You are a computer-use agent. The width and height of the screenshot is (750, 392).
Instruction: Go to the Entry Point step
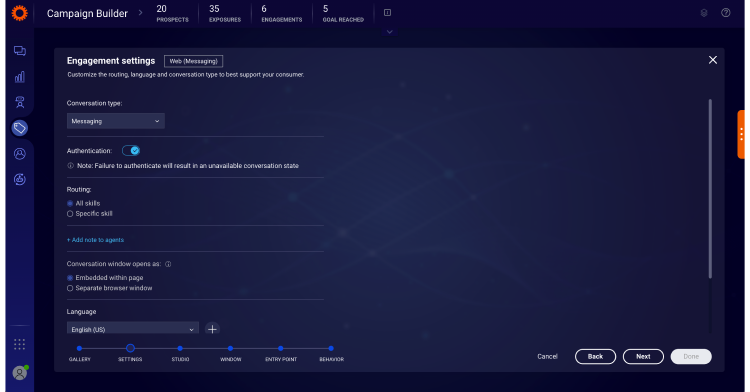click(x=281, y=348)
